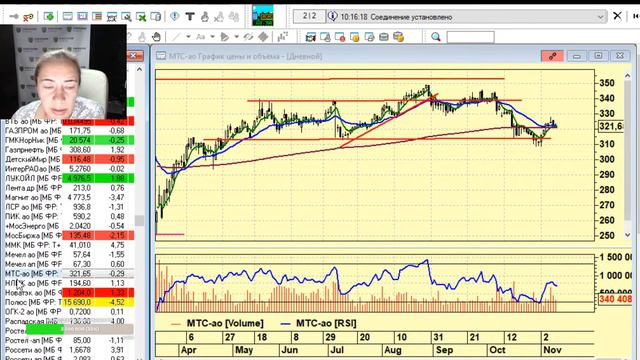Open the triangle tool dropdown arrow
Image resolution: width=640 pixels, height=360 pixels.
(236, 37)
